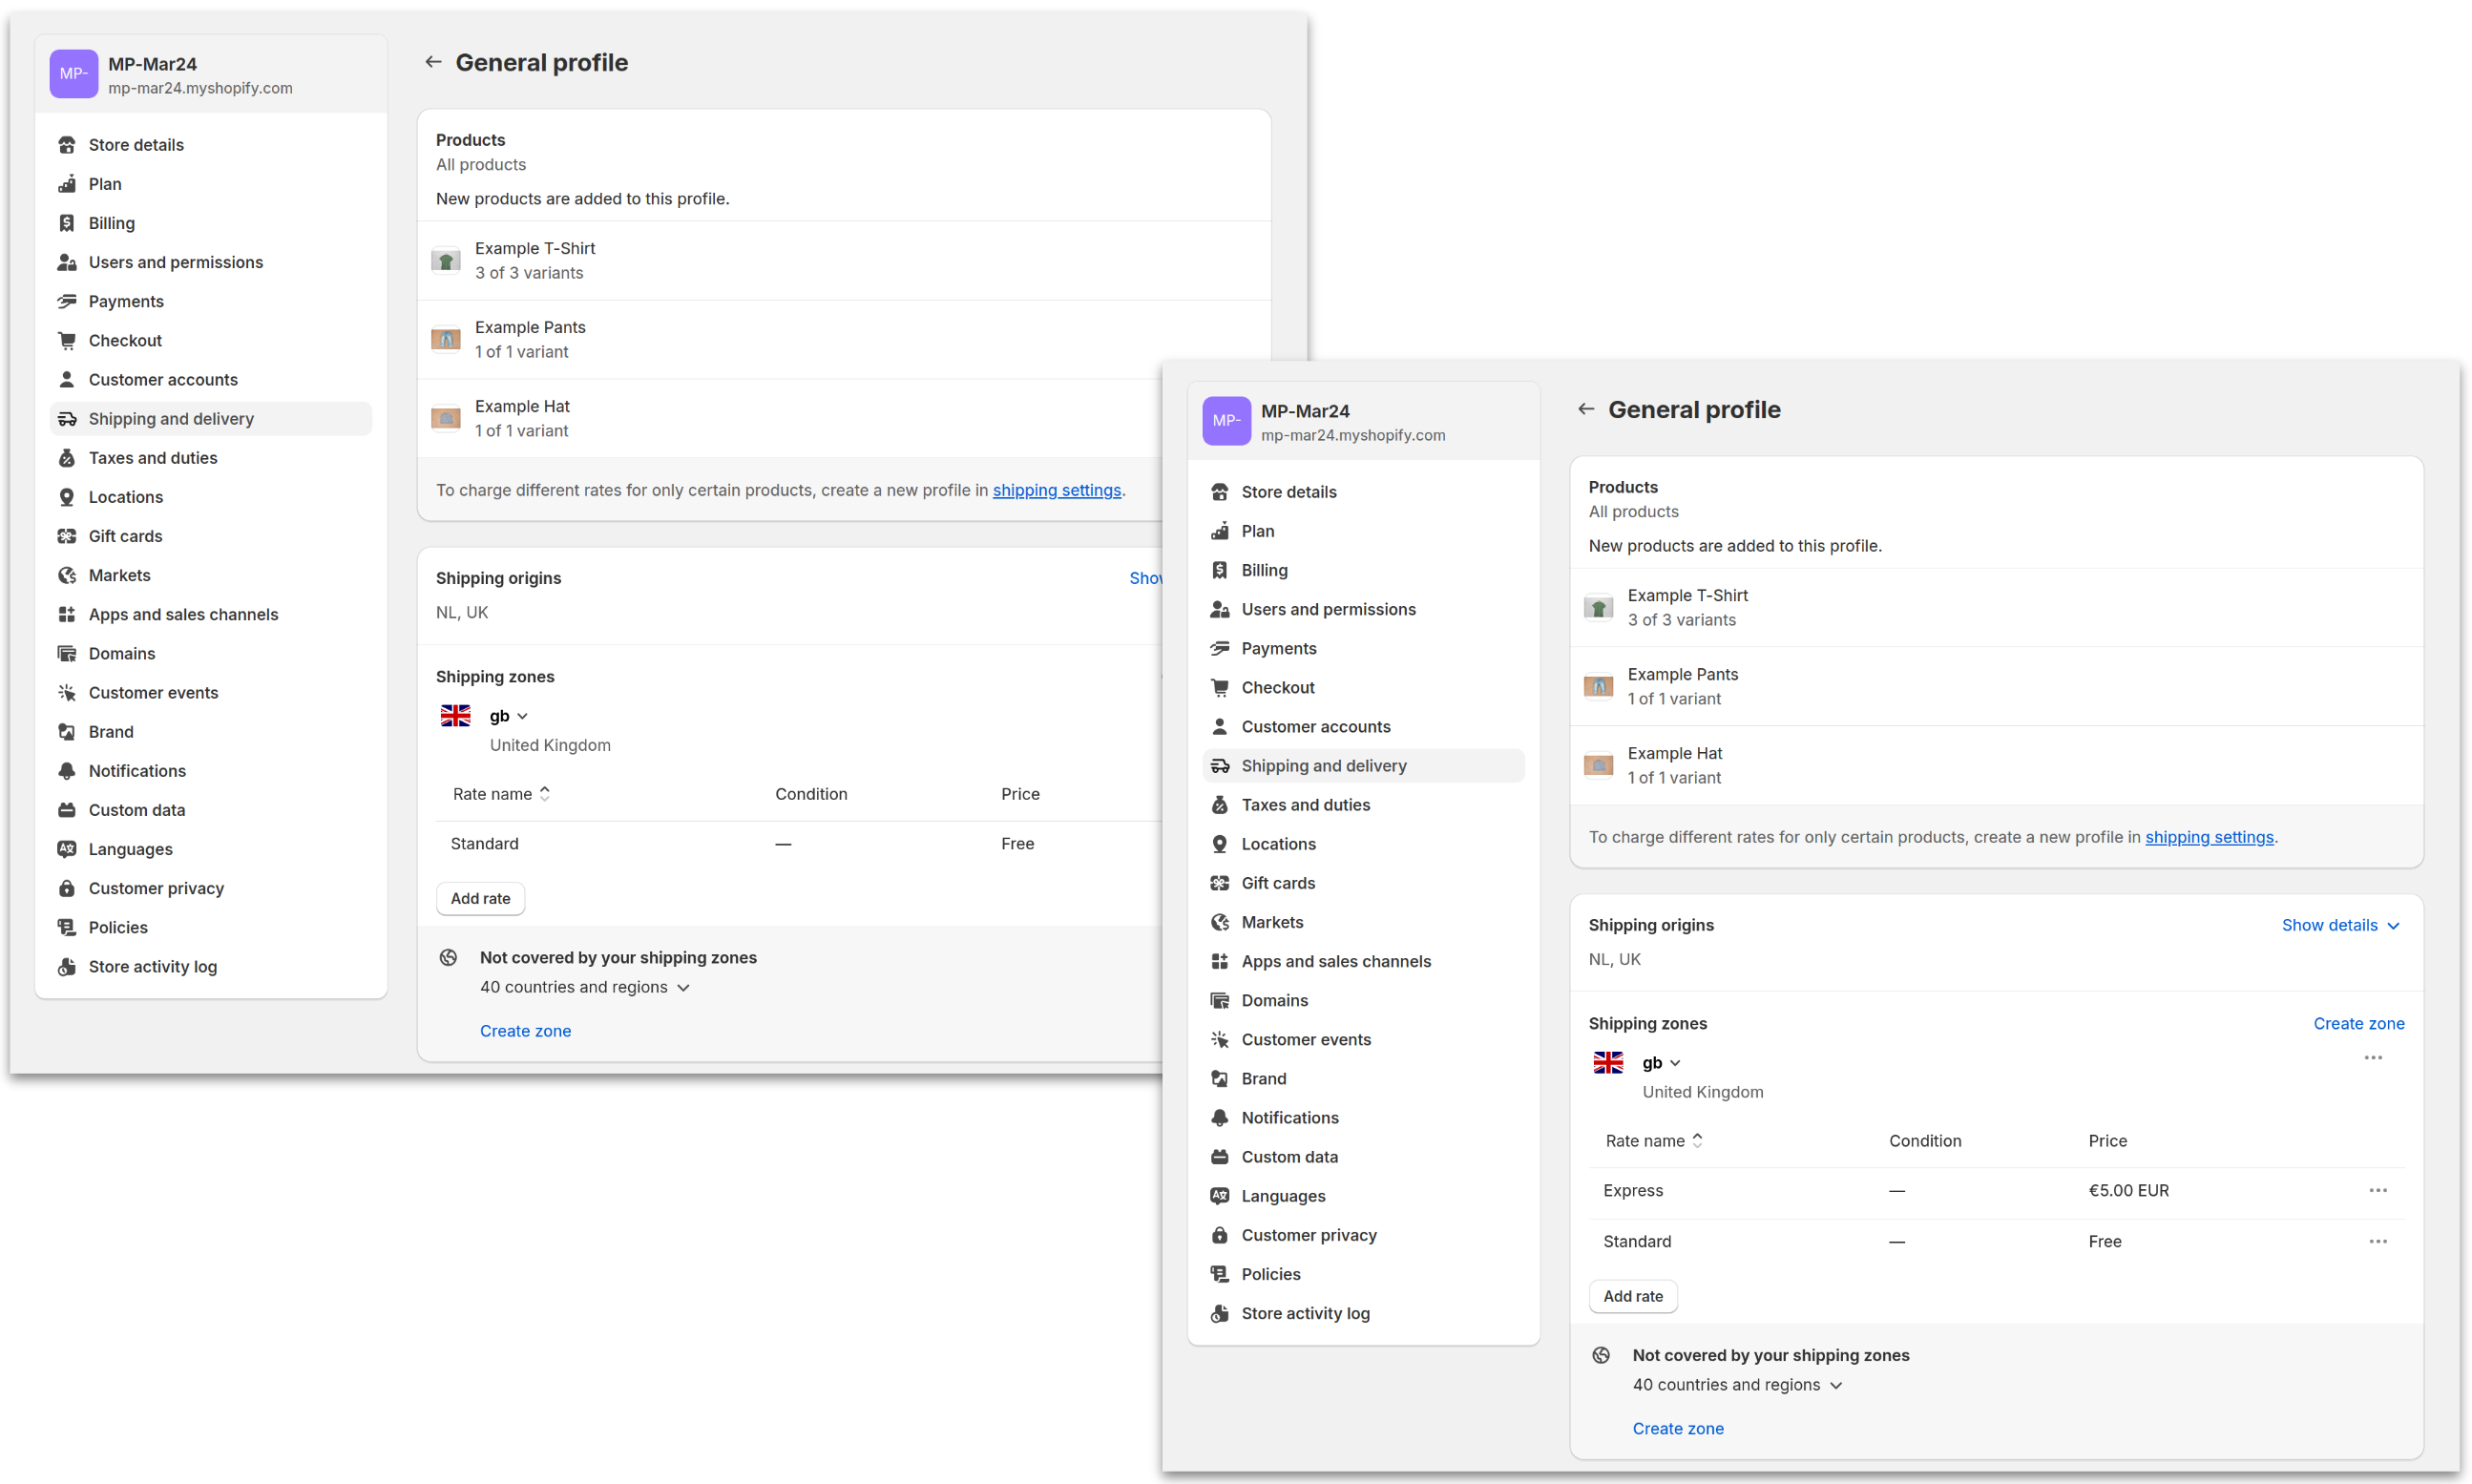
Task: Open shipping settings link in the rear window
Action: [1056, 490]
